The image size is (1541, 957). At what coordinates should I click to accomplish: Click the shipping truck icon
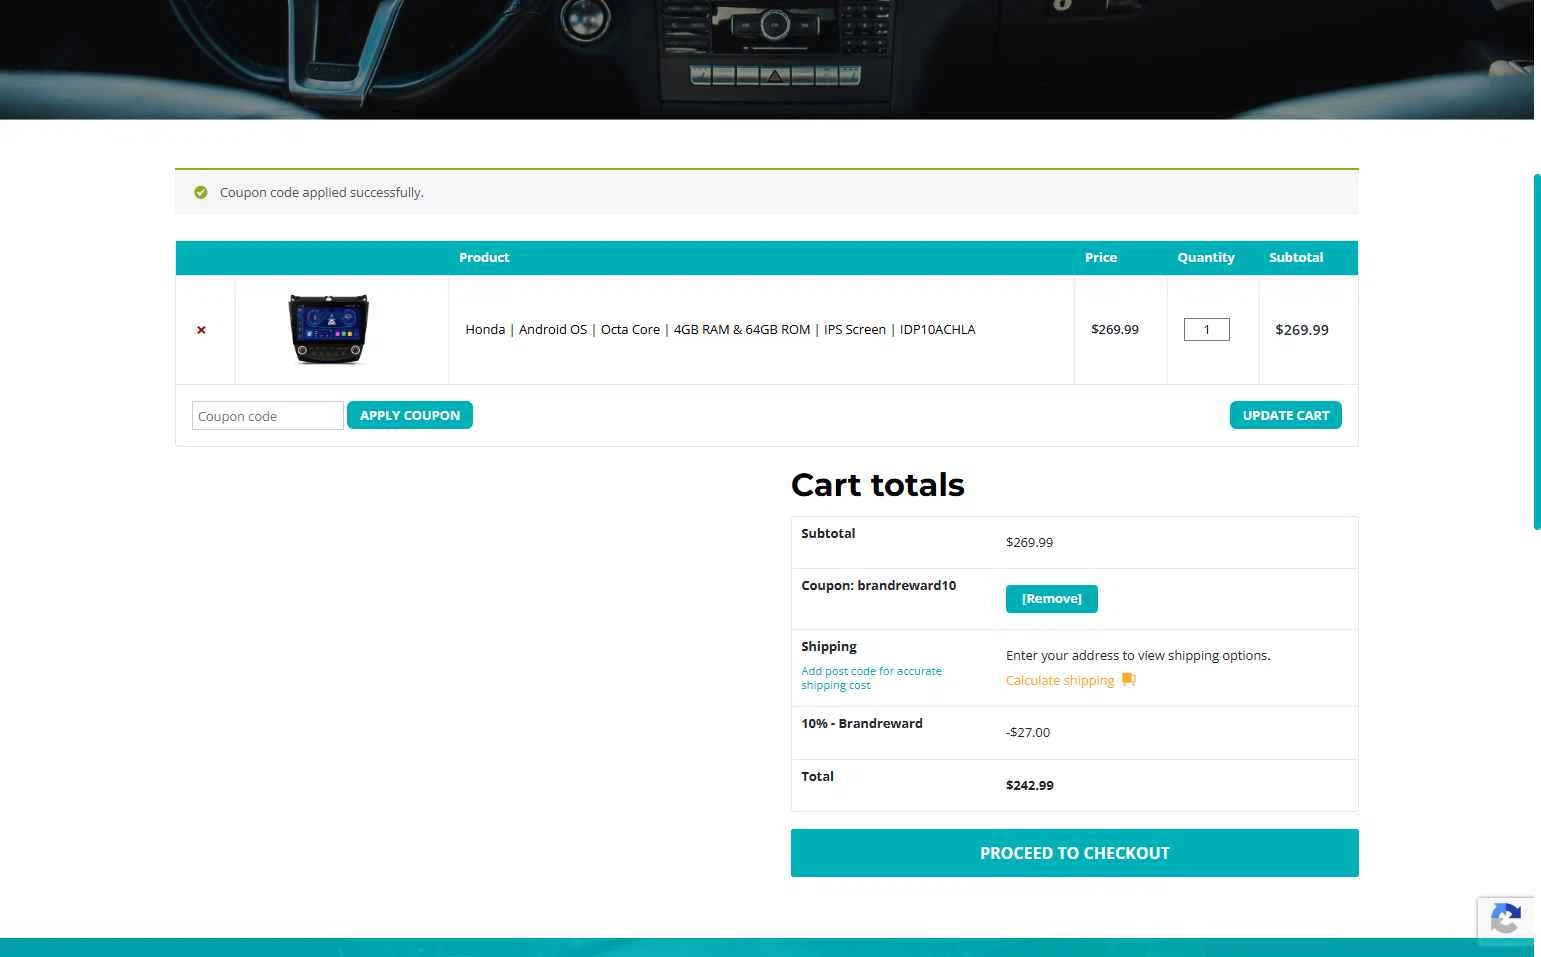tap(1129, 680)
